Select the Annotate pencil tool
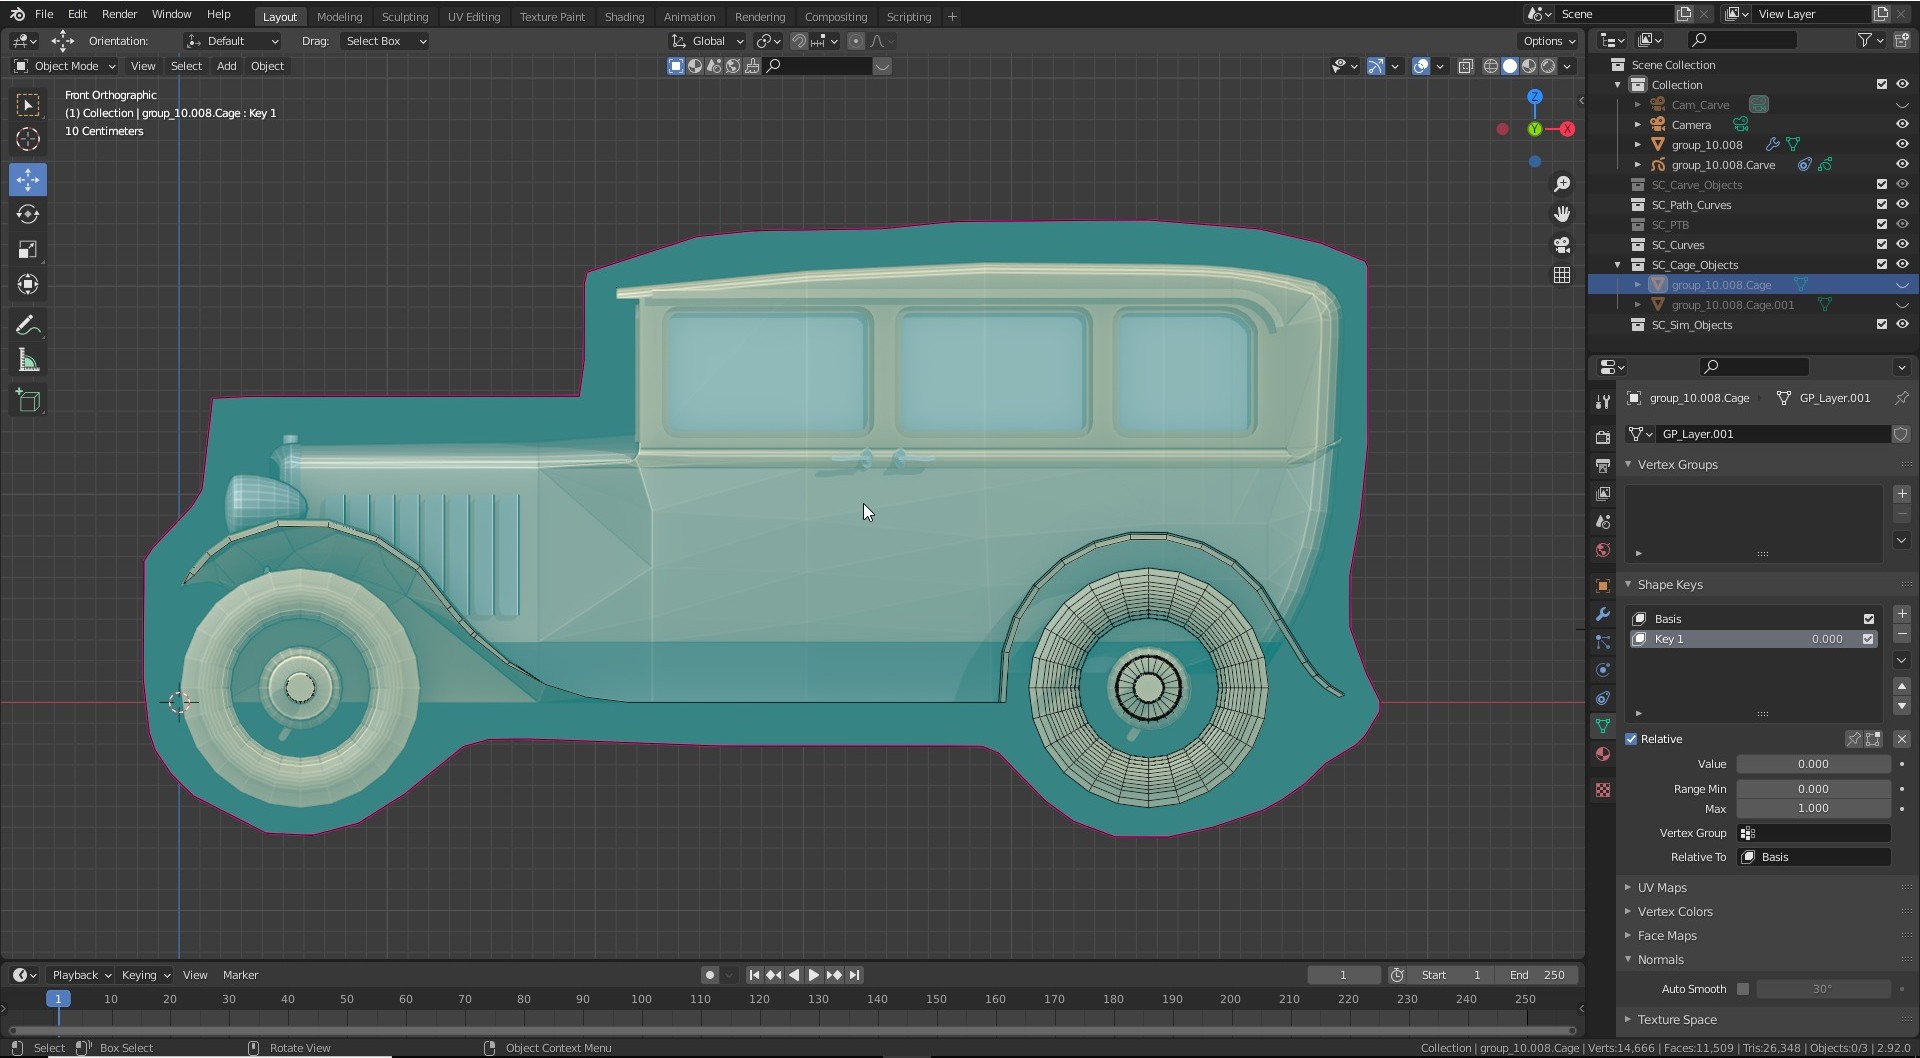This screenshot has width=1920, height=1058. coord(28,326)
